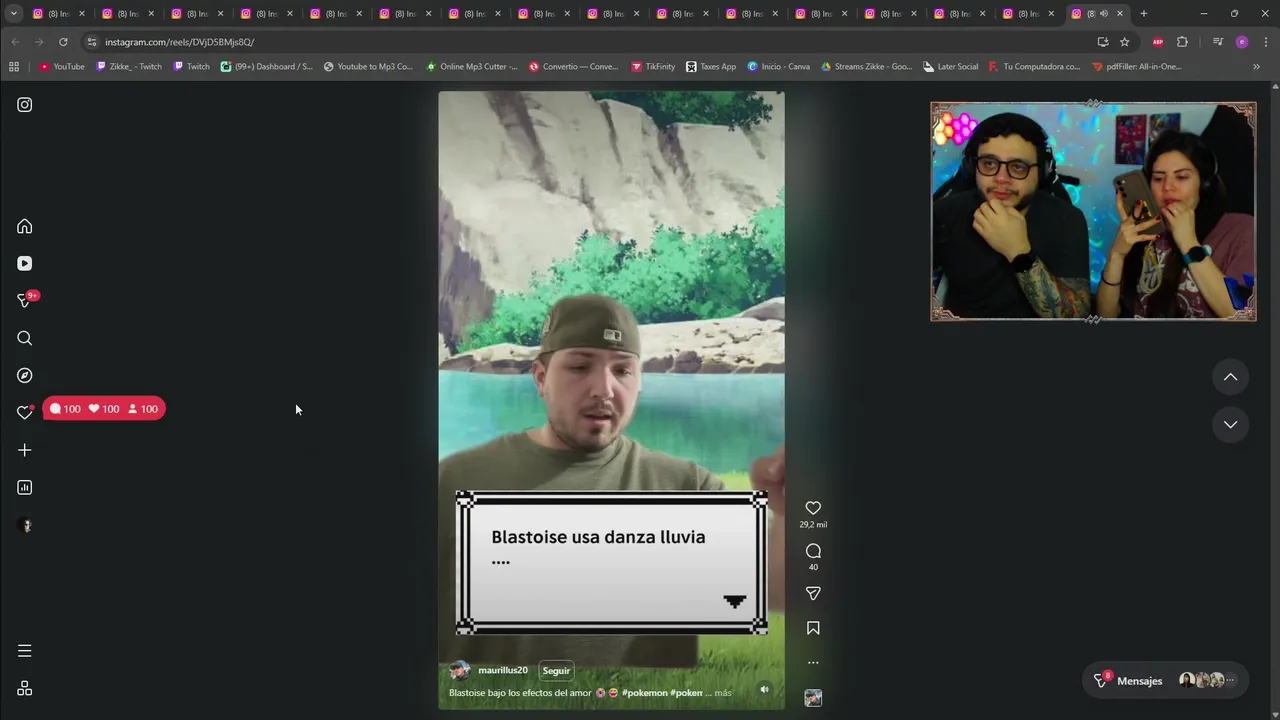The width and height of the screenshot is (1280, 720).
Task: Open the #pokemon hashtag link
Action: (x=644, y=693)
